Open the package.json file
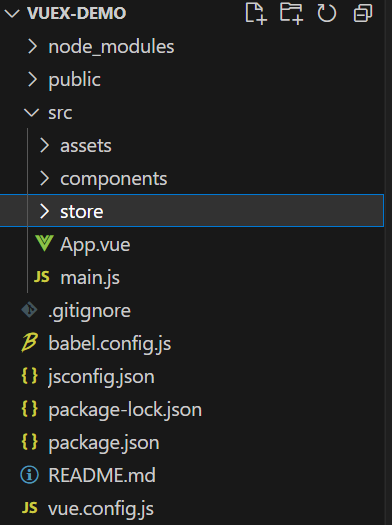This screenshot has width=392, height=525. point(104,443)
